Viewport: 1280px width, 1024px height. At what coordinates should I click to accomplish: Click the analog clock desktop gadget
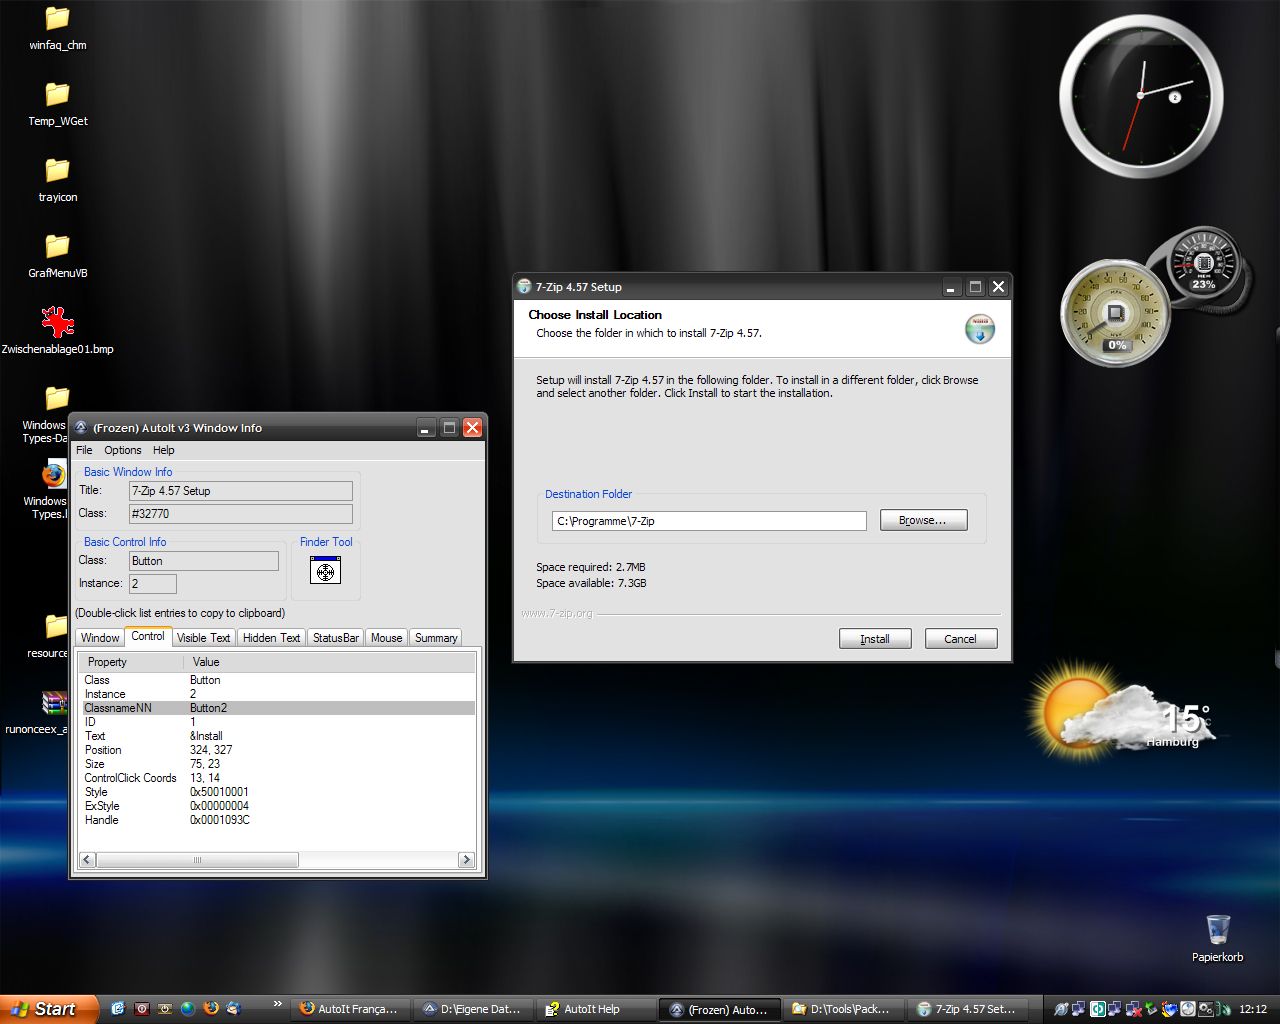tap(1141, 97)
